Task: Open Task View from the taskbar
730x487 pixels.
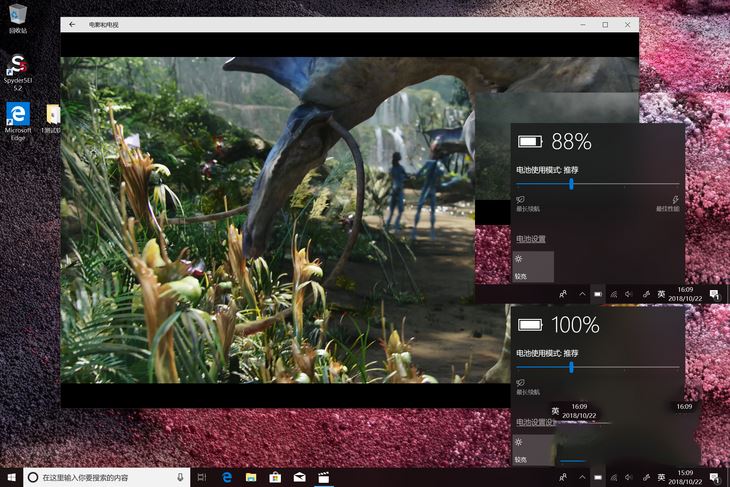Action: coord(202,477)
